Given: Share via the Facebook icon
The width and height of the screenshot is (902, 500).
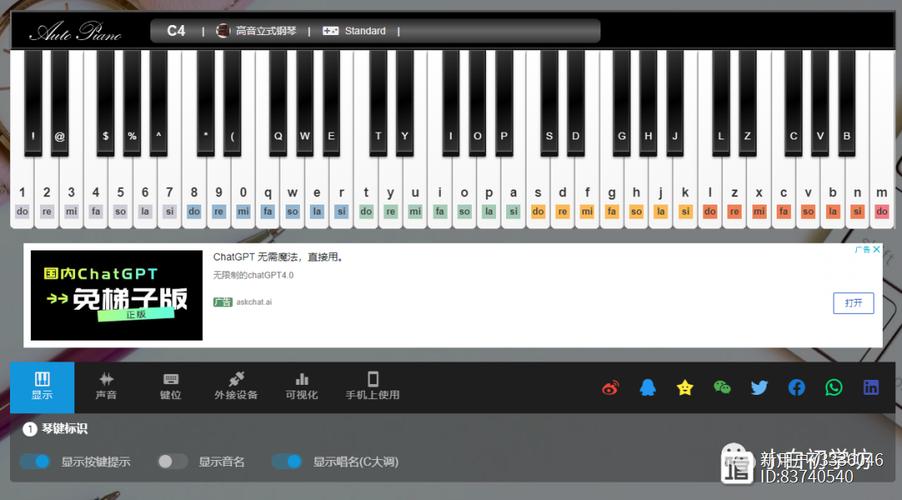Looking at the screenshot, I should (x=796, y=388).
